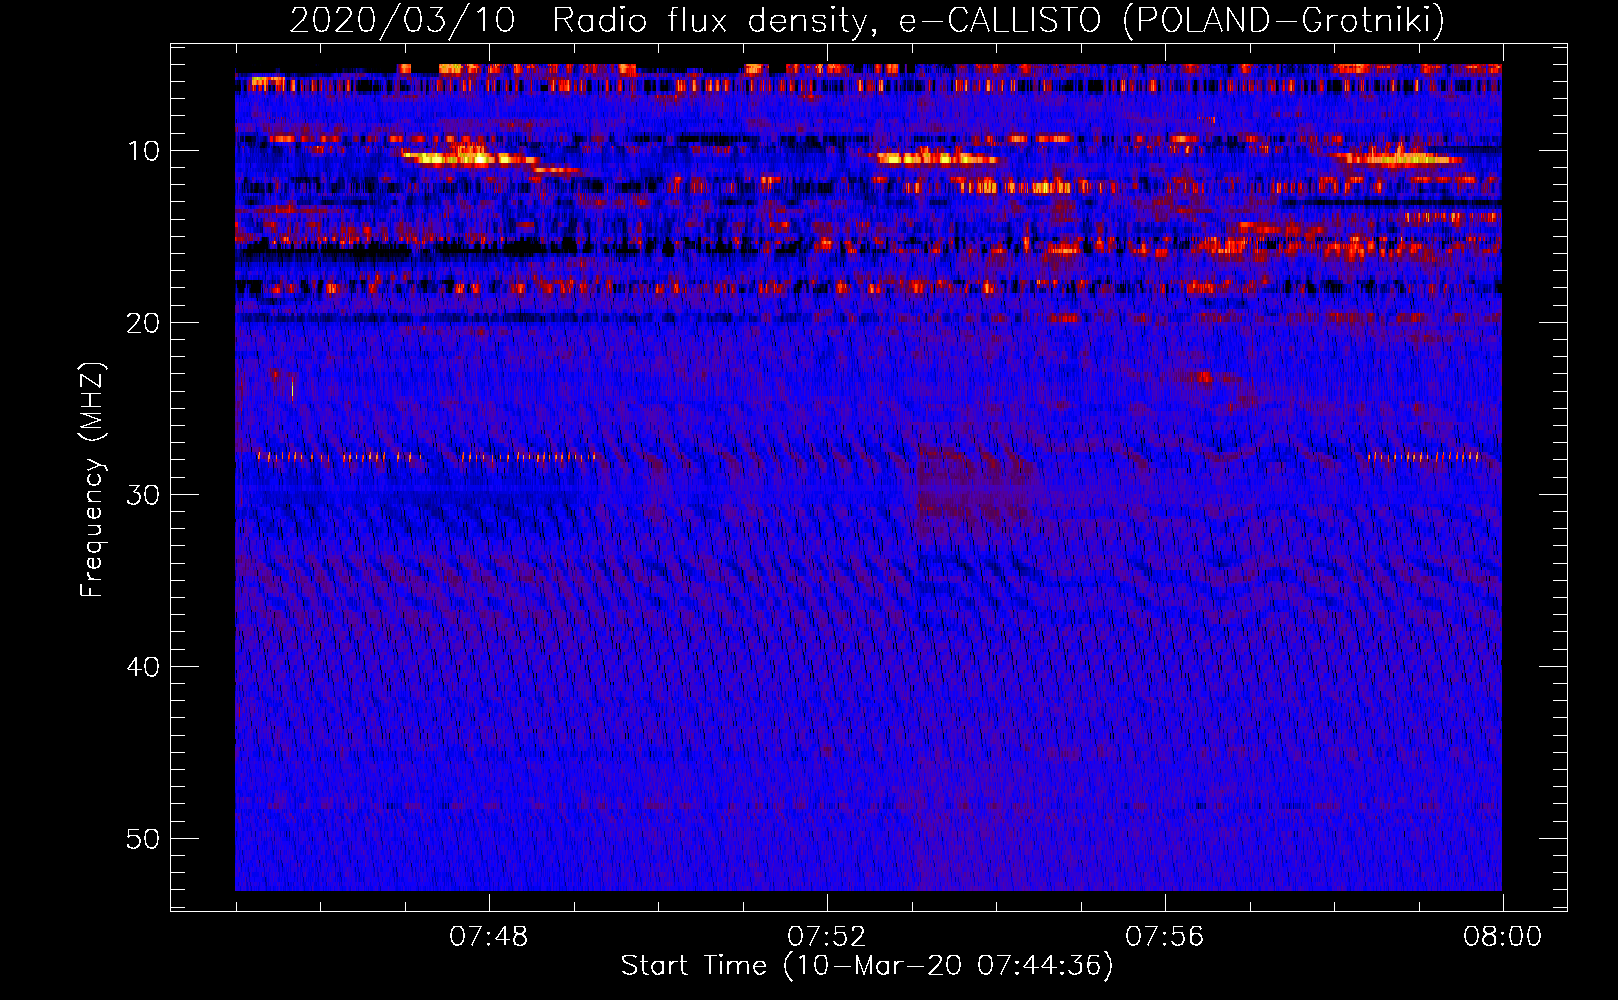The height and width of the screenshot is (1000, 1618).
Task: Click the 'Frequency (MHZ)' axis label
Action: (92, 480)
